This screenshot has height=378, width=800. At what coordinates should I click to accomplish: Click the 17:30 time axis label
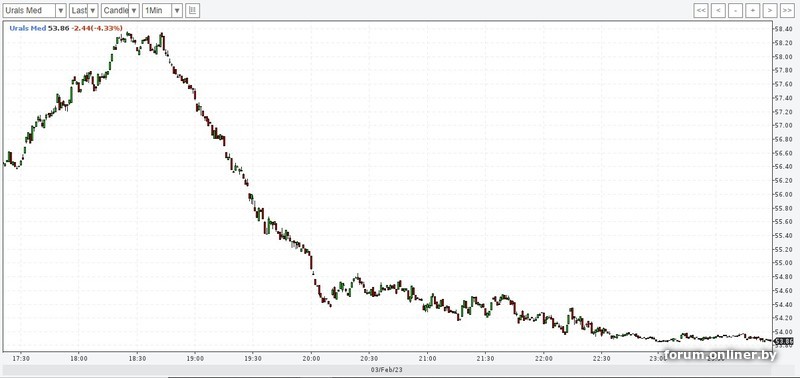21,358
